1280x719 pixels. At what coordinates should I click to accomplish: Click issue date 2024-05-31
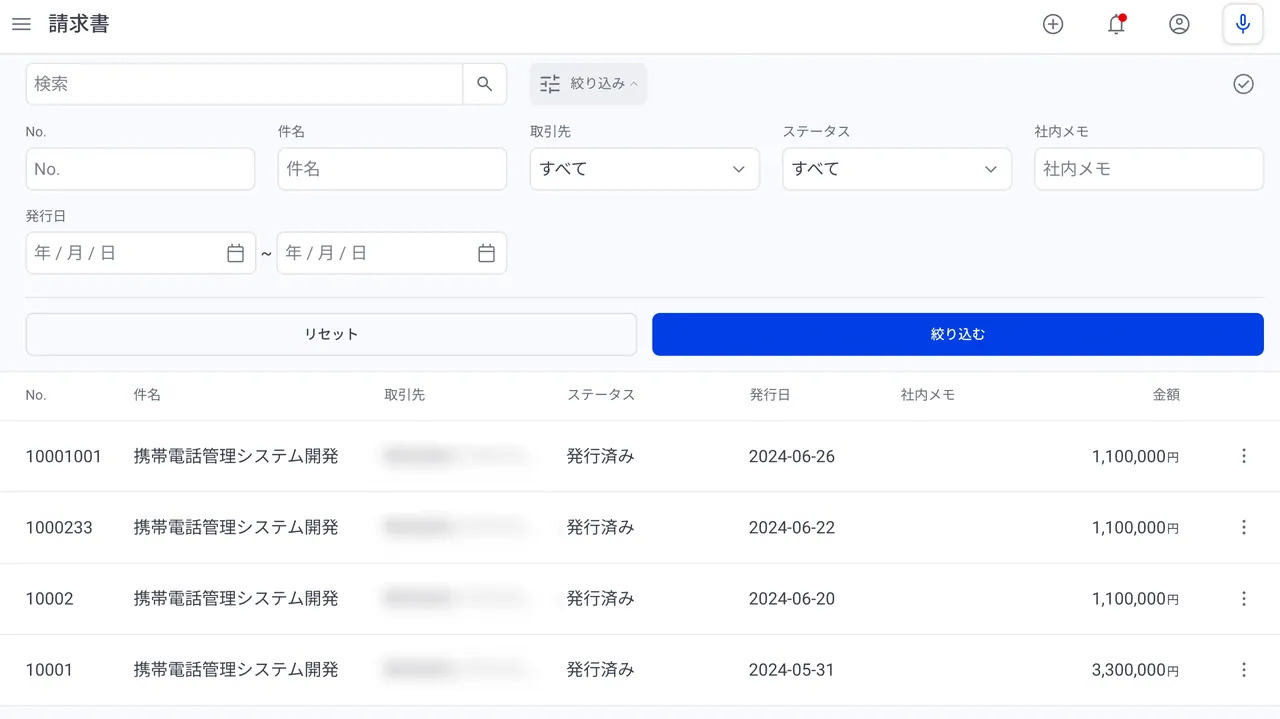coord(792,669)
